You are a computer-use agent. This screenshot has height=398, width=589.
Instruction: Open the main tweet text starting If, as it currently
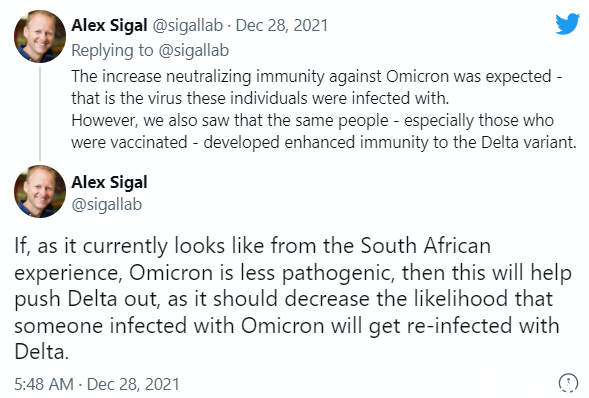(293, 299)
